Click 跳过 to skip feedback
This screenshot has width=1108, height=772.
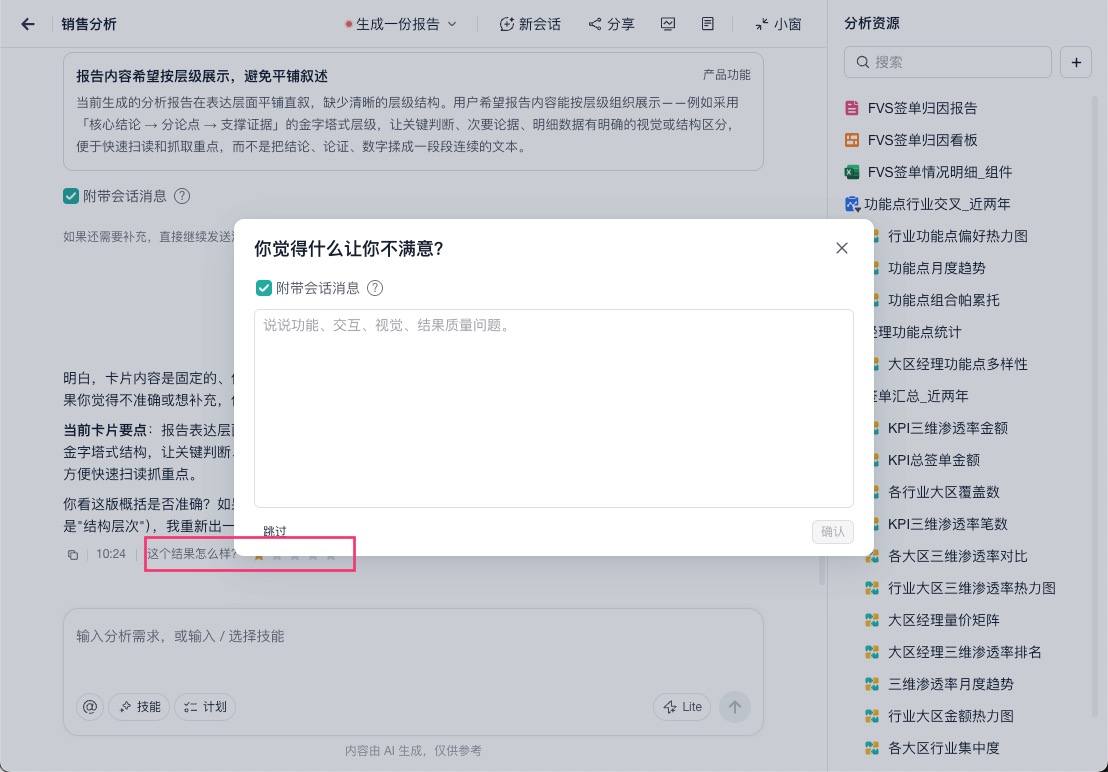(x=275, y=531)
